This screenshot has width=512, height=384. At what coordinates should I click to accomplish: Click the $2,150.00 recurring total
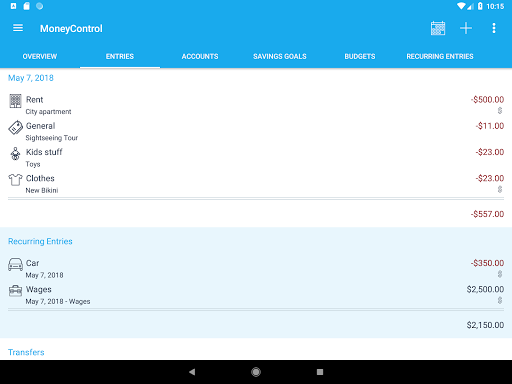[x=485, y=325]
